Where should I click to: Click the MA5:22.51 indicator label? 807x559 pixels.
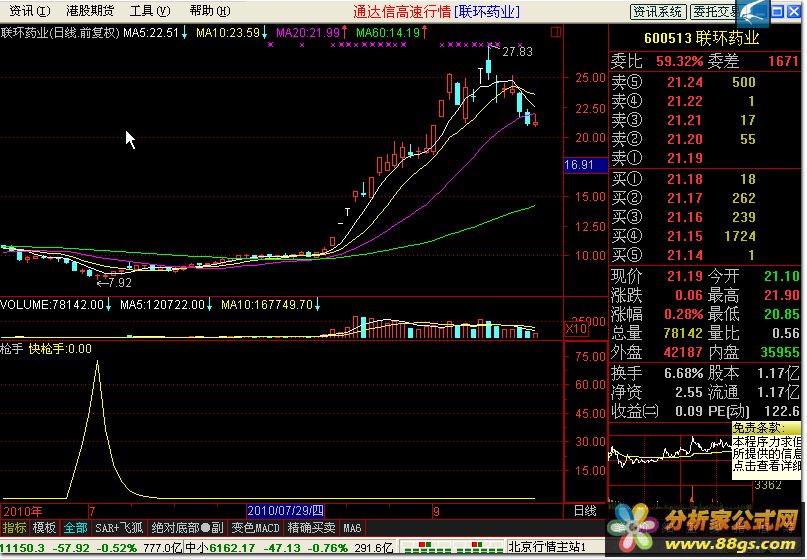155,33
